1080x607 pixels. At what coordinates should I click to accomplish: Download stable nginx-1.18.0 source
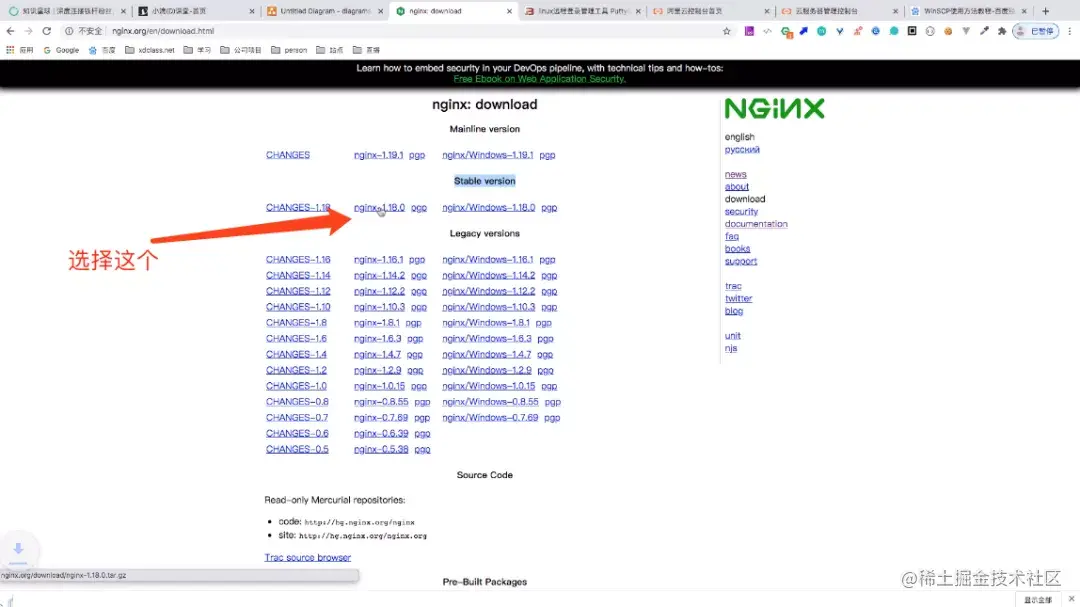pyautogui.click(x=380, y=207)
